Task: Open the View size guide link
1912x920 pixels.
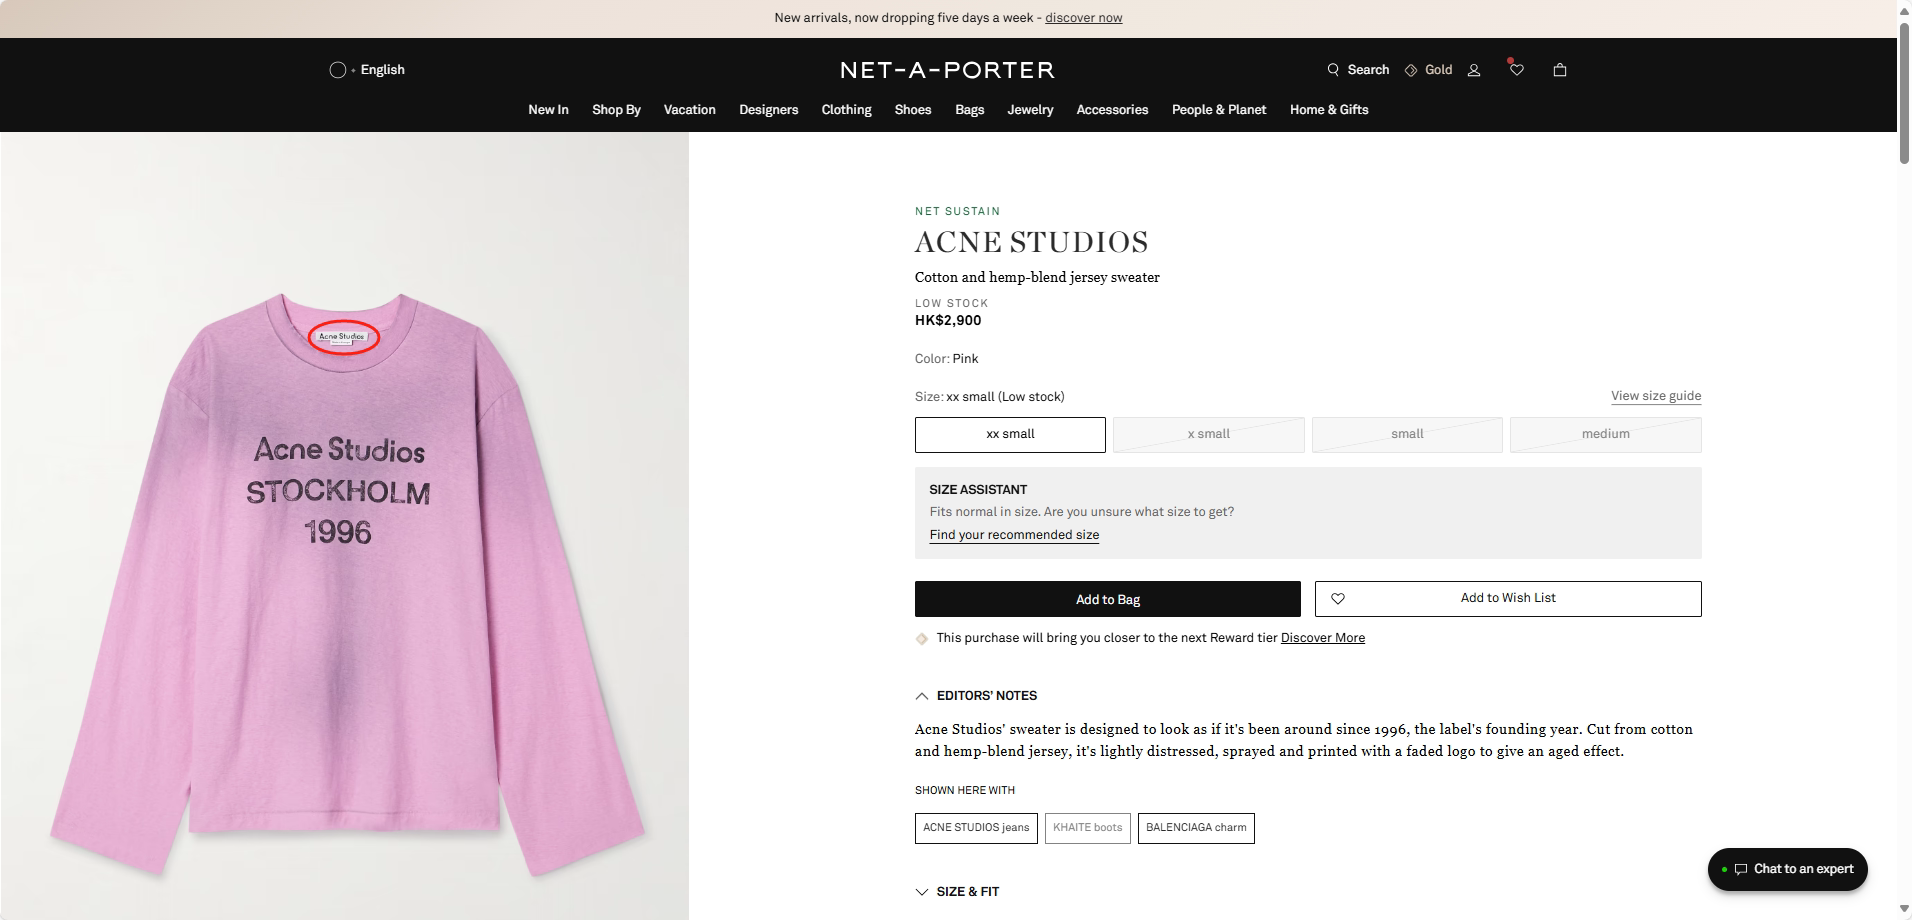Action: click(1655, 396)
